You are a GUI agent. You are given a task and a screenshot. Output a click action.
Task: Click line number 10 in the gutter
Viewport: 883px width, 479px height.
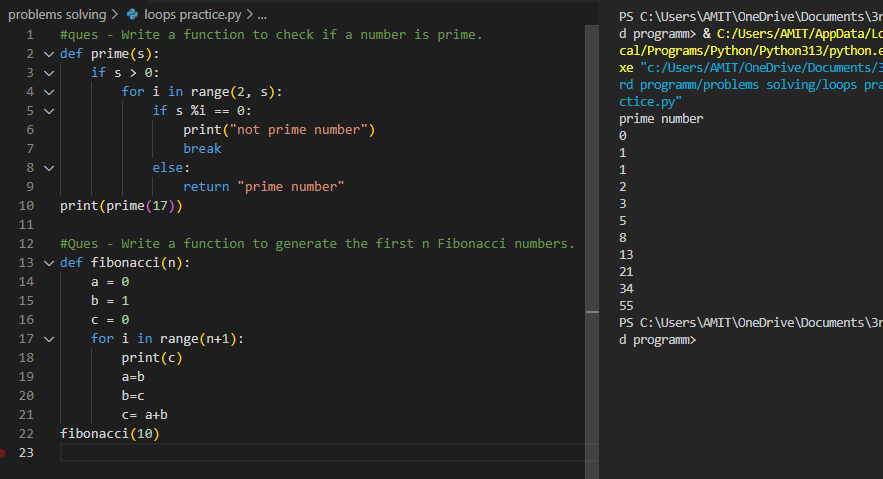point(26,206)
